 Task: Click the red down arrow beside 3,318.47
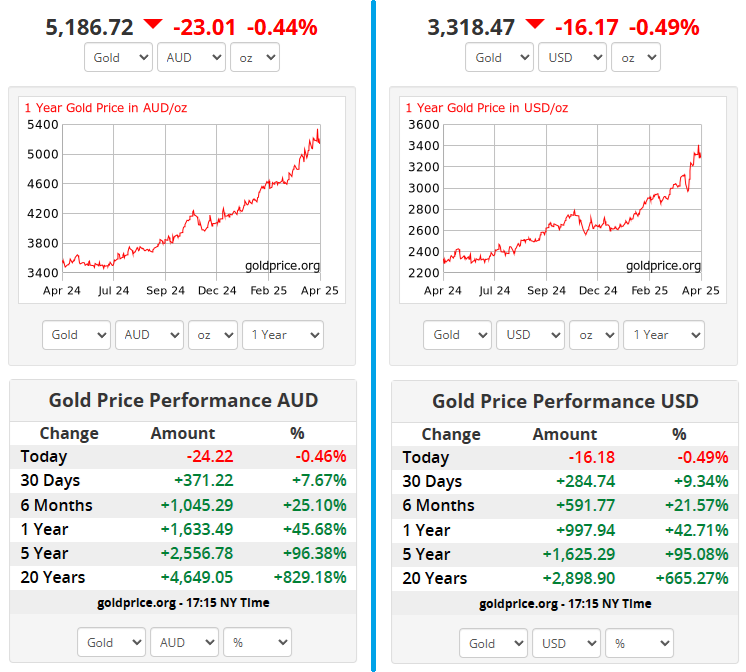(535, 24)
